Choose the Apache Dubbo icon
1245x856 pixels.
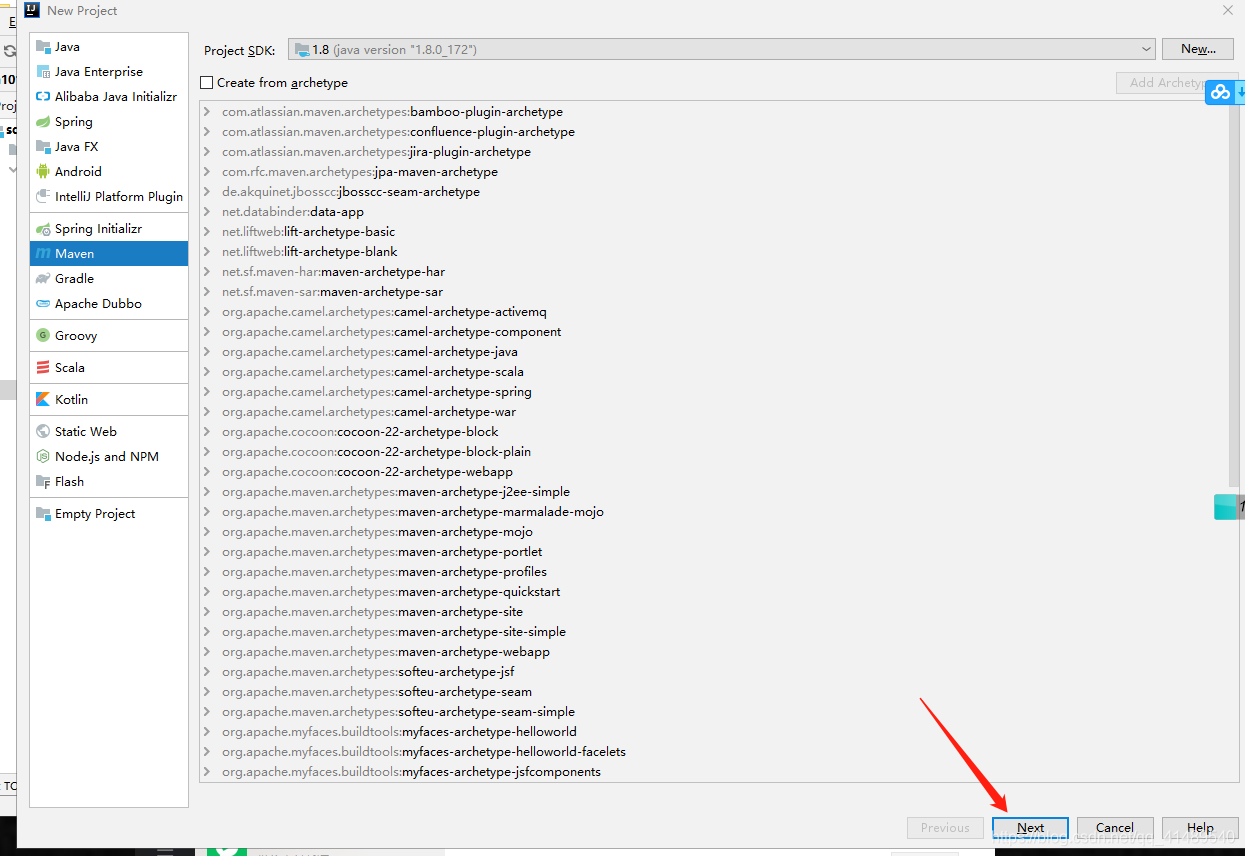43,304
